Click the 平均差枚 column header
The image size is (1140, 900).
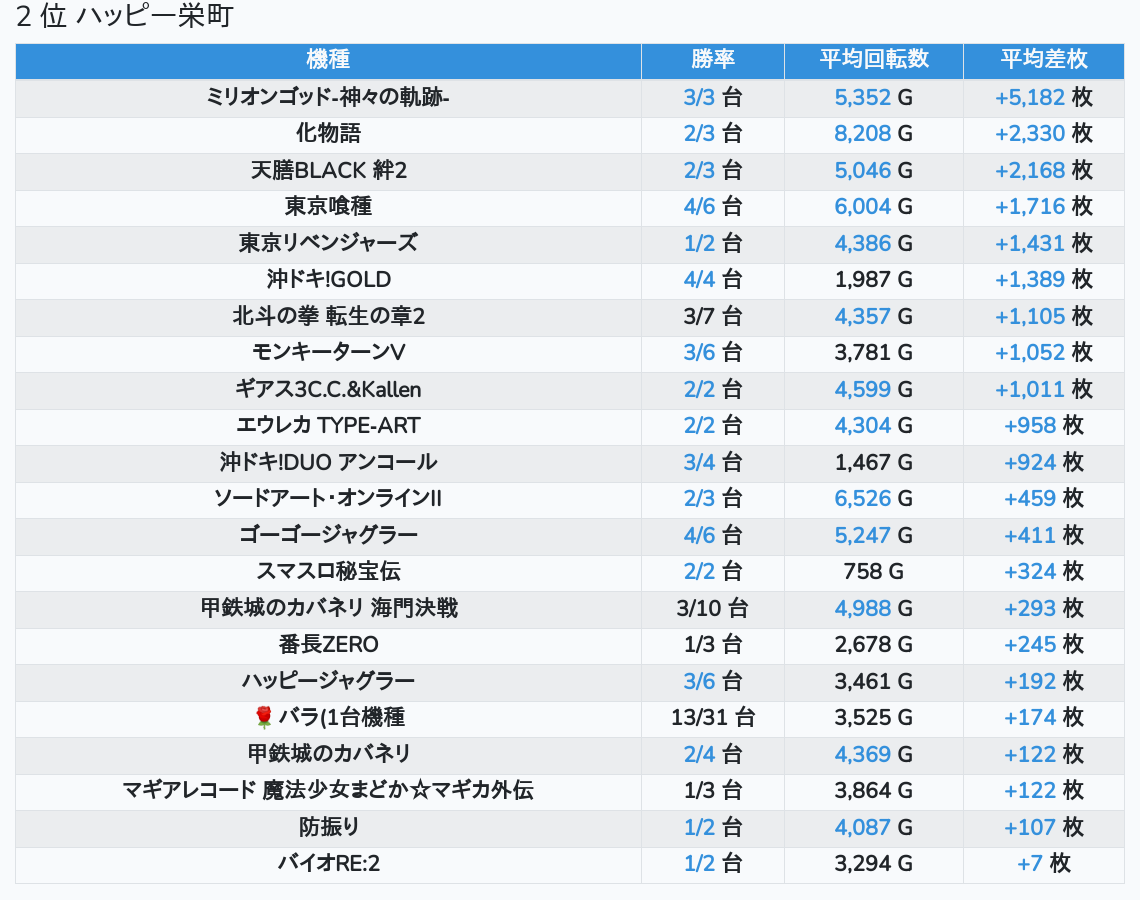click(1043, 60)
